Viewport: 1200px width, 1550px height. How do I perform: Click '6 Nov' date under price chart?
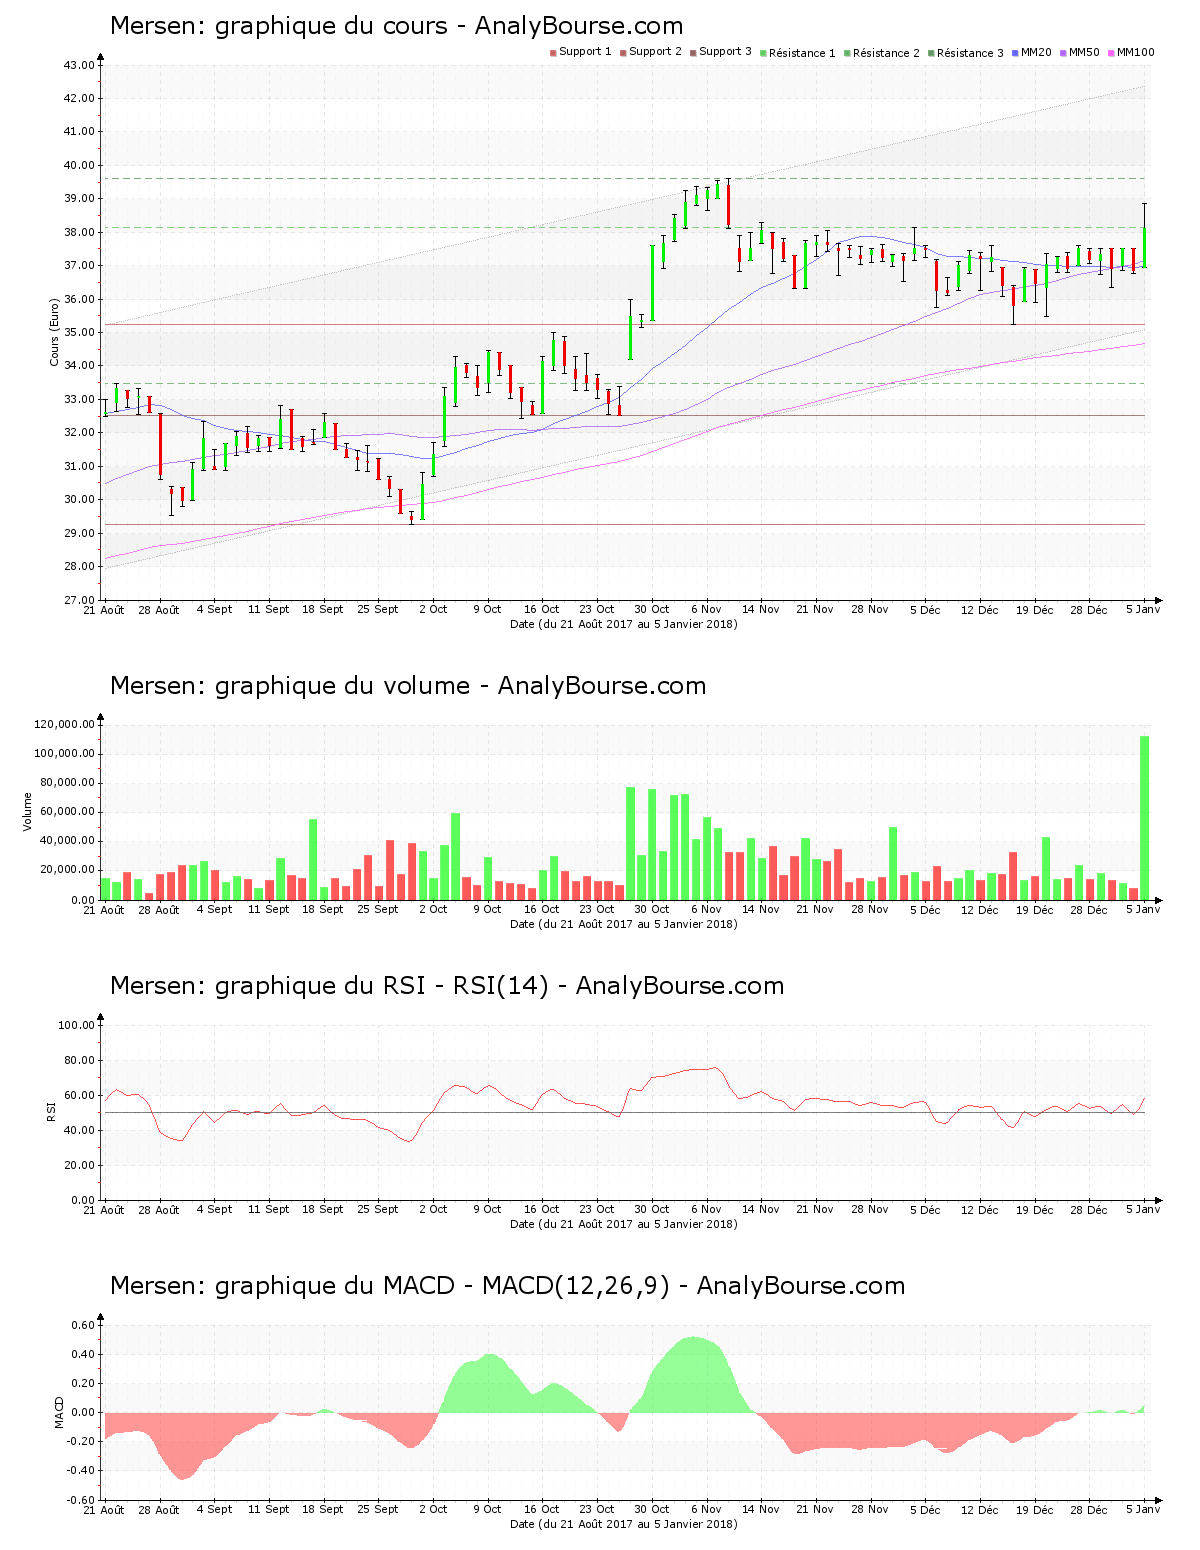point(706,609)
